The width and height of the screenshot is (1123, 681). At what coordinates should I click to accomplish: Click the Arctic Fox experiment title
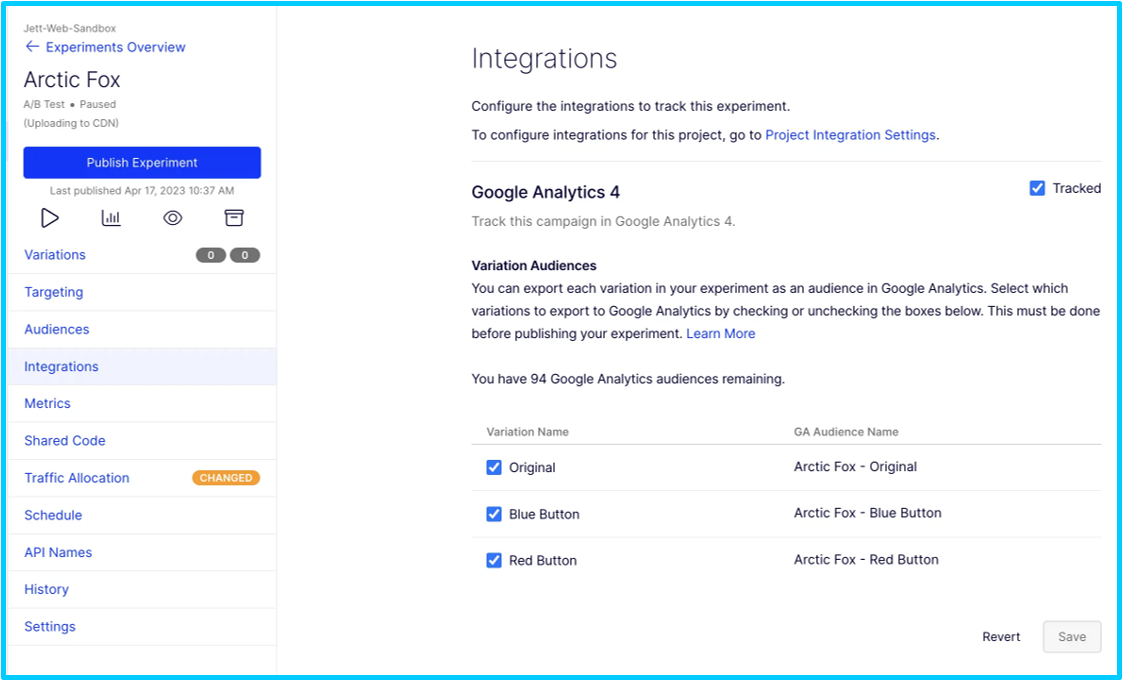72,79
